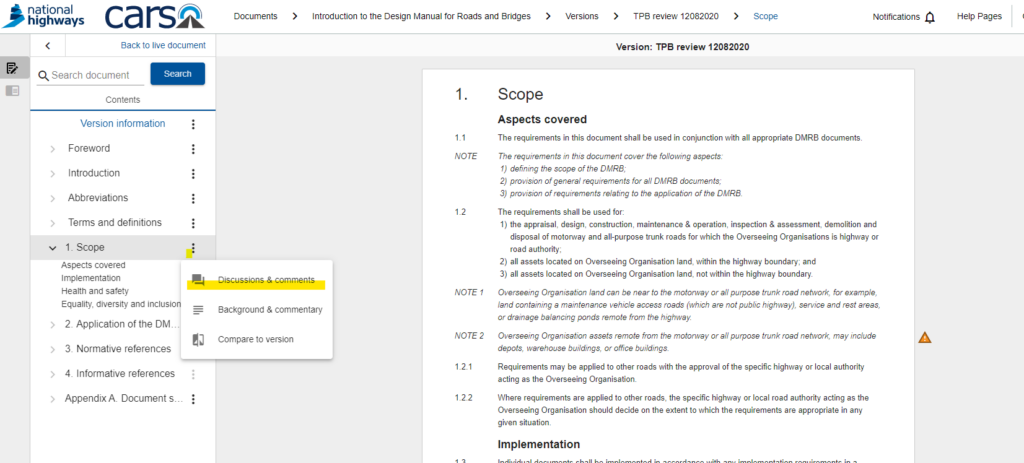Click the back arrow in sidebar header
The height and width of the screenshot is (463, 1024).
coord(47,46)
